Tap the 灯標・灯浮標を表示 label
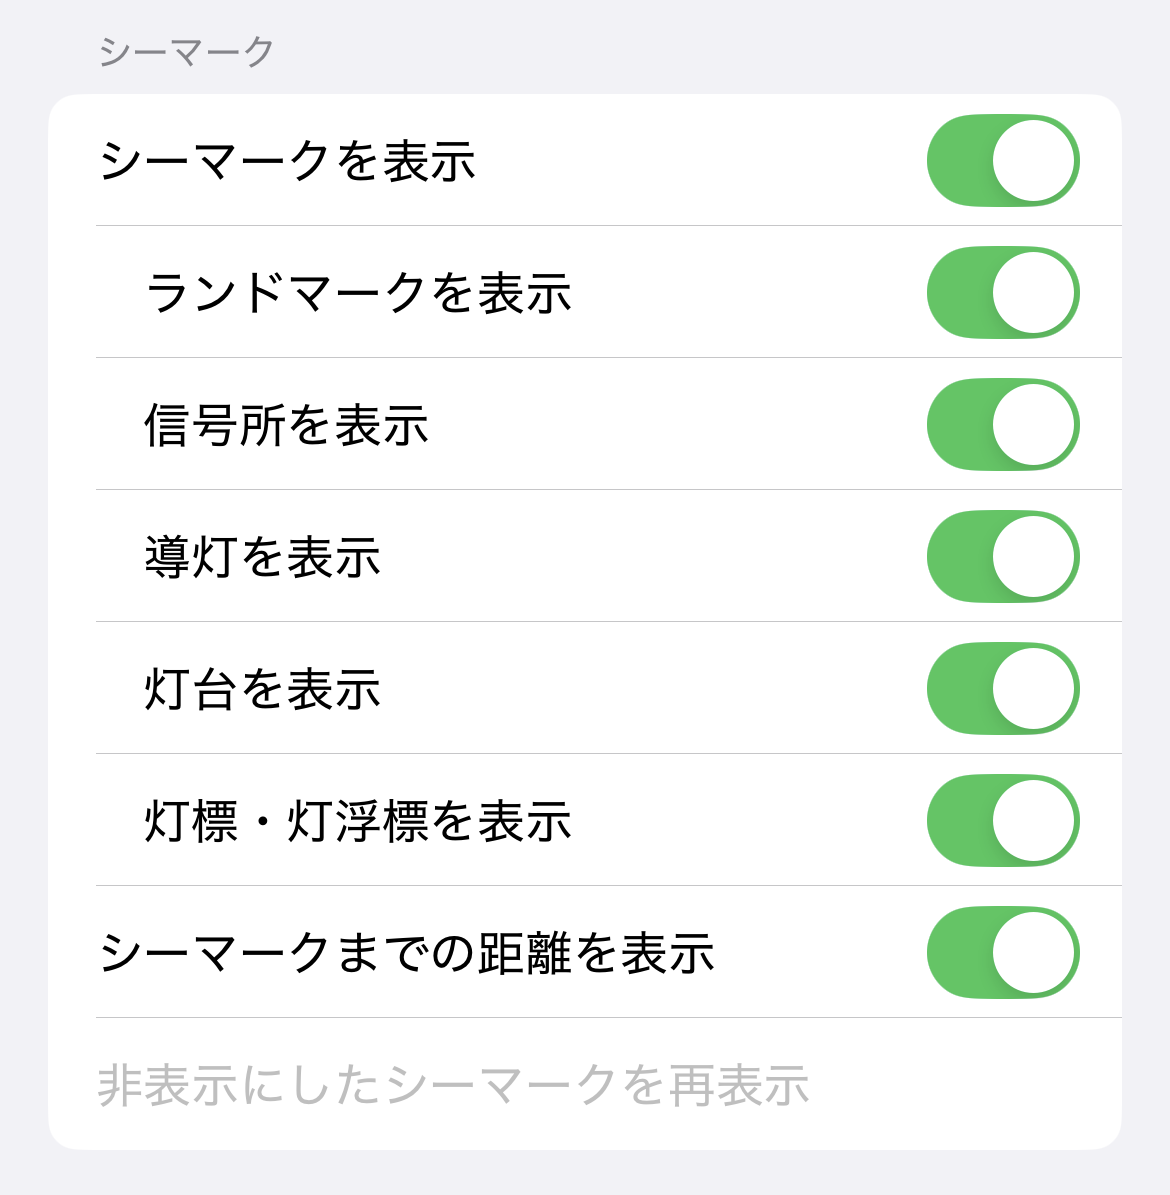This screenshot has height=1195, width=1170. 358,821
